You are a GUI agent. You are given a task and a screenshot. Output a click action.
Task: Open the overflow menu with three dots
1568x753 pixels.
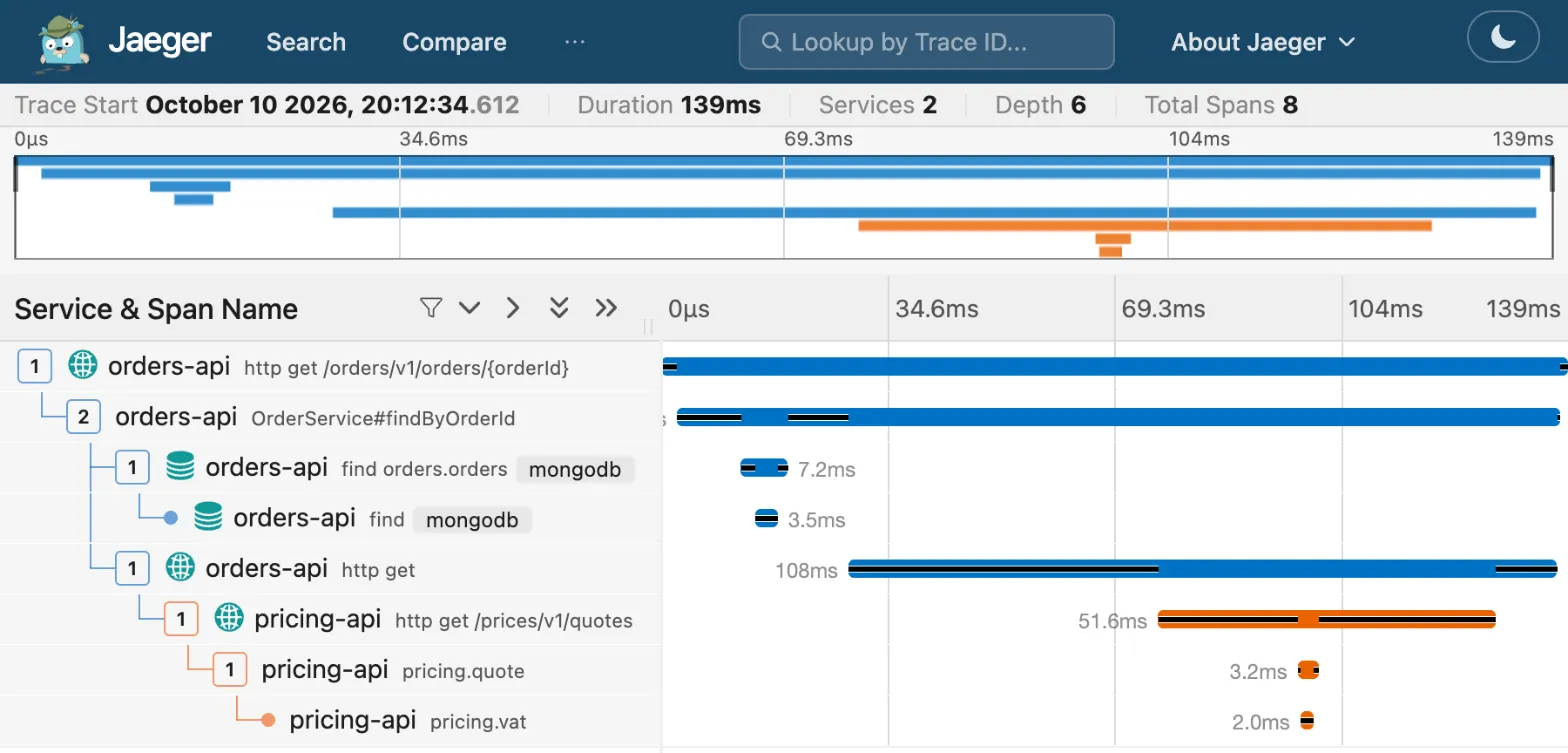pyautogui.click(x=574, y=42)
